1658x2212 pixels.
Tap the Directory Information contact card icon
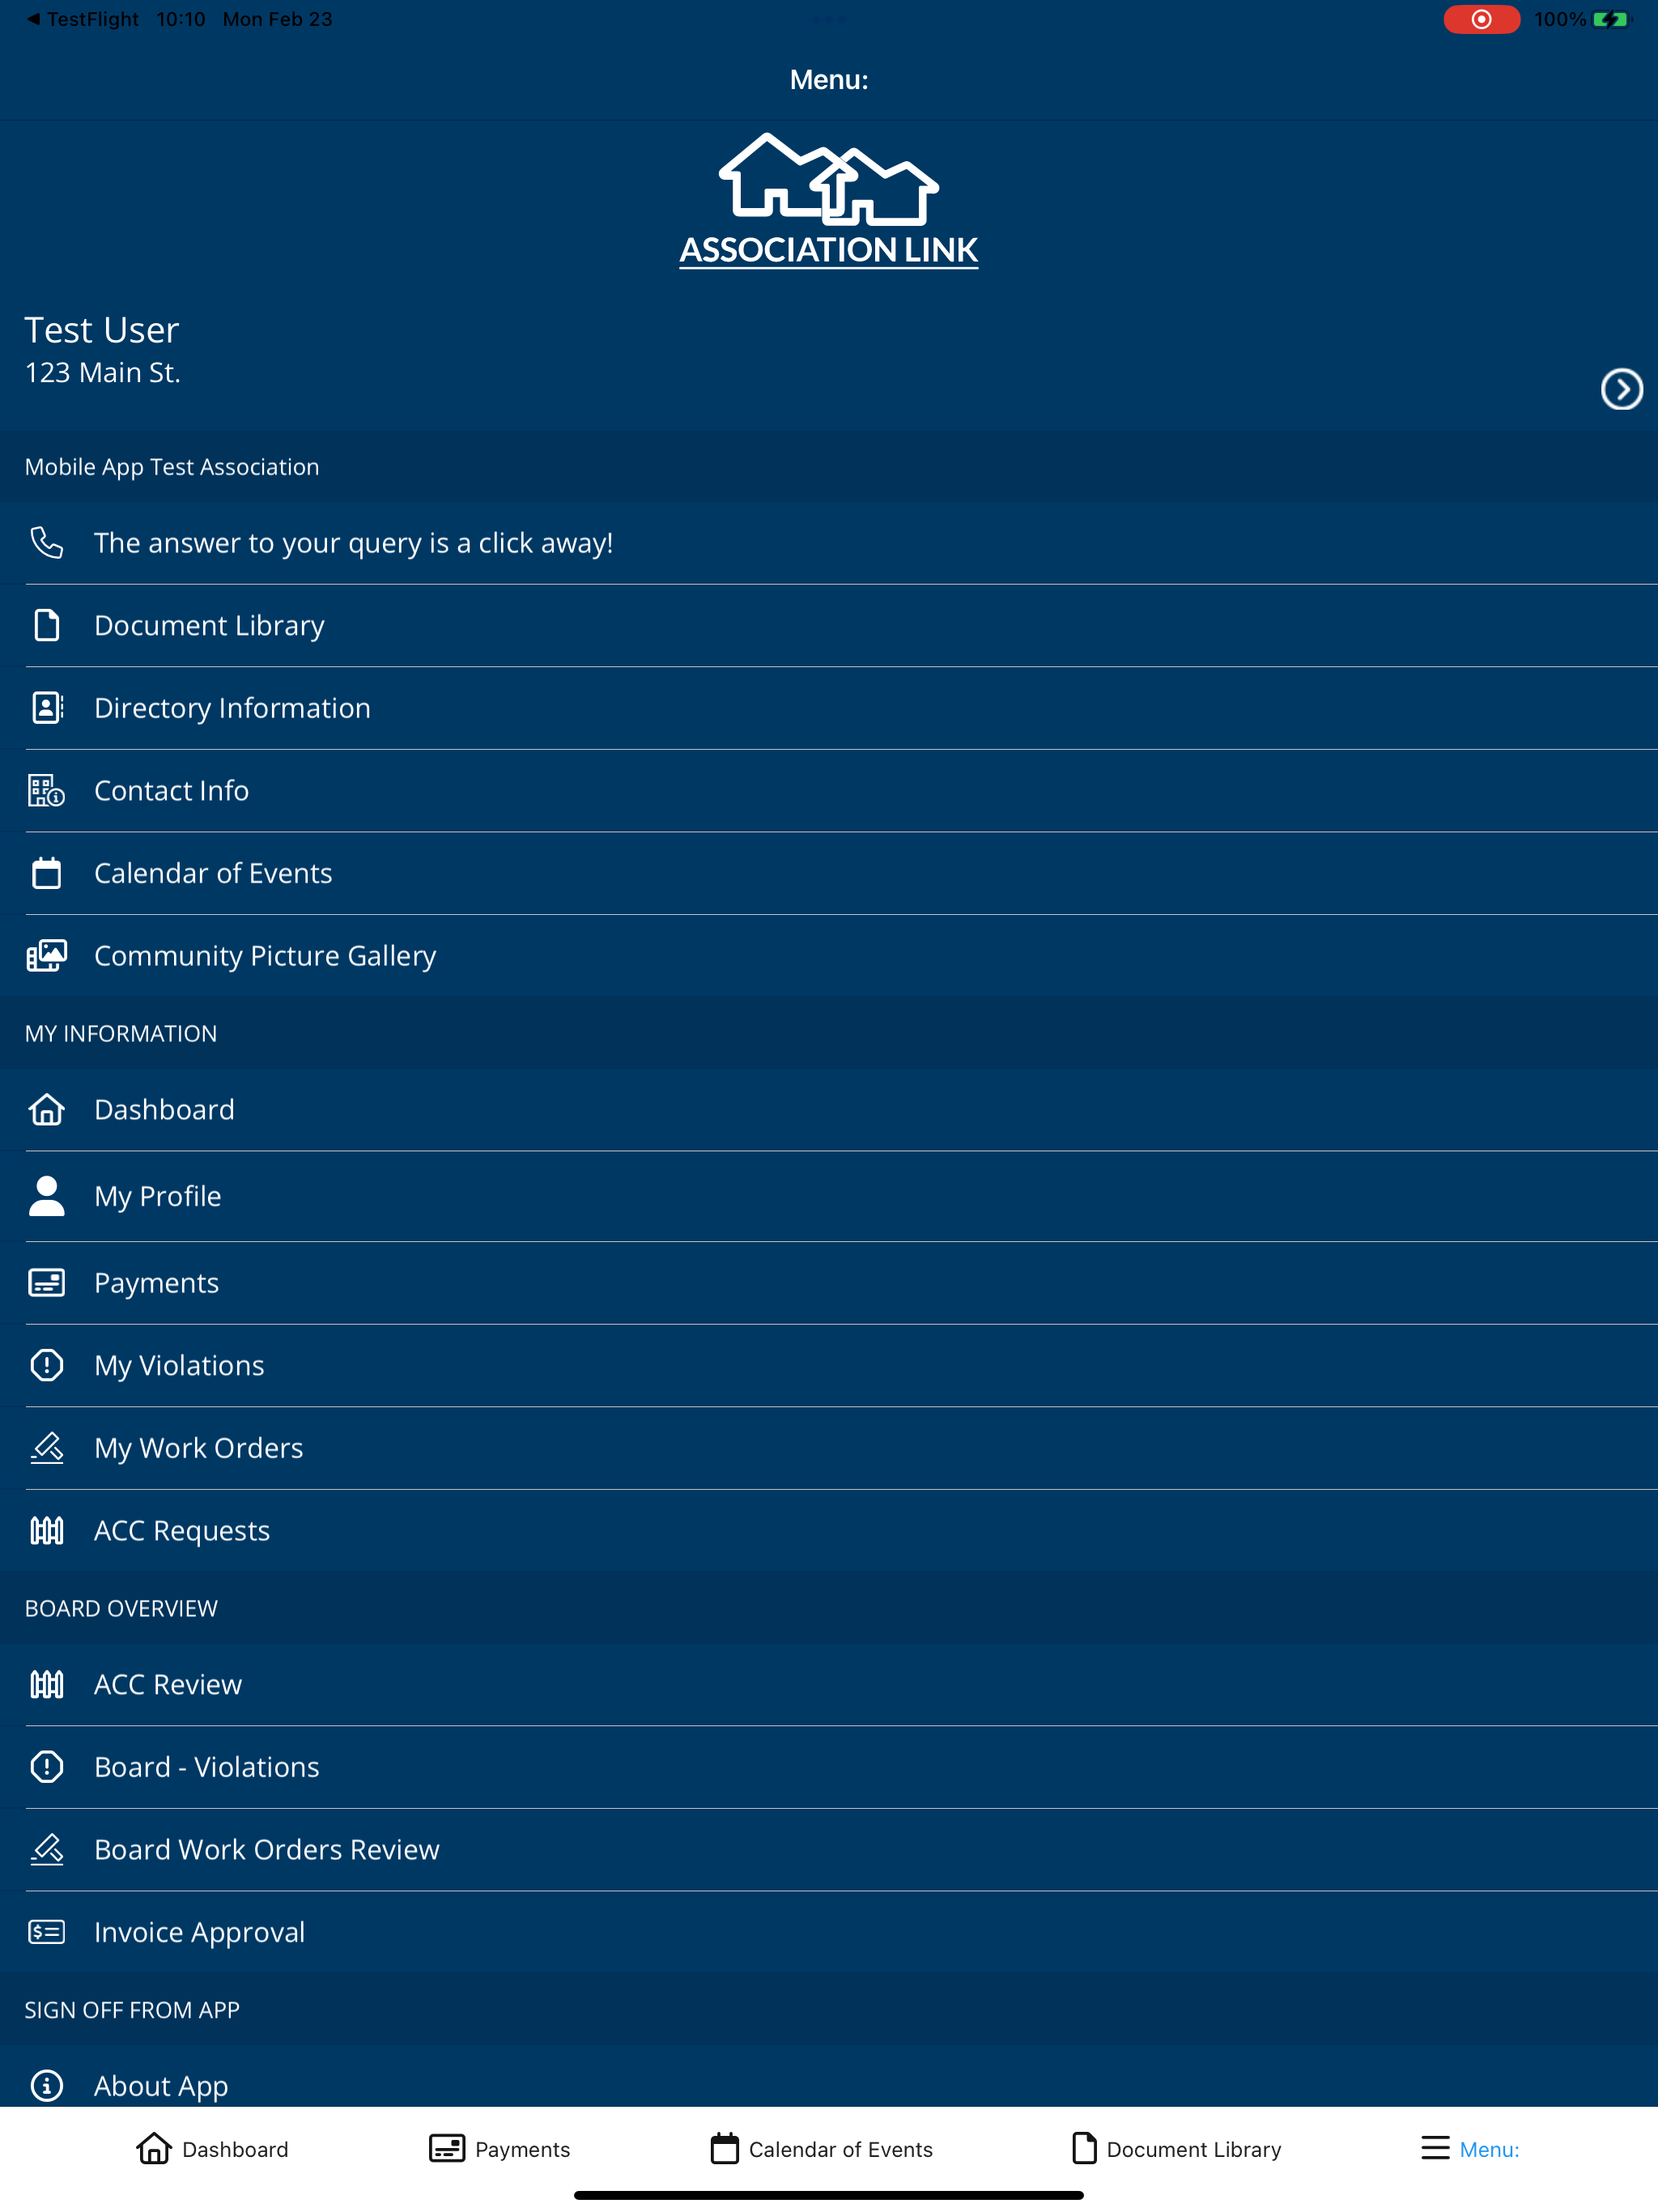(x=47, y=708)
